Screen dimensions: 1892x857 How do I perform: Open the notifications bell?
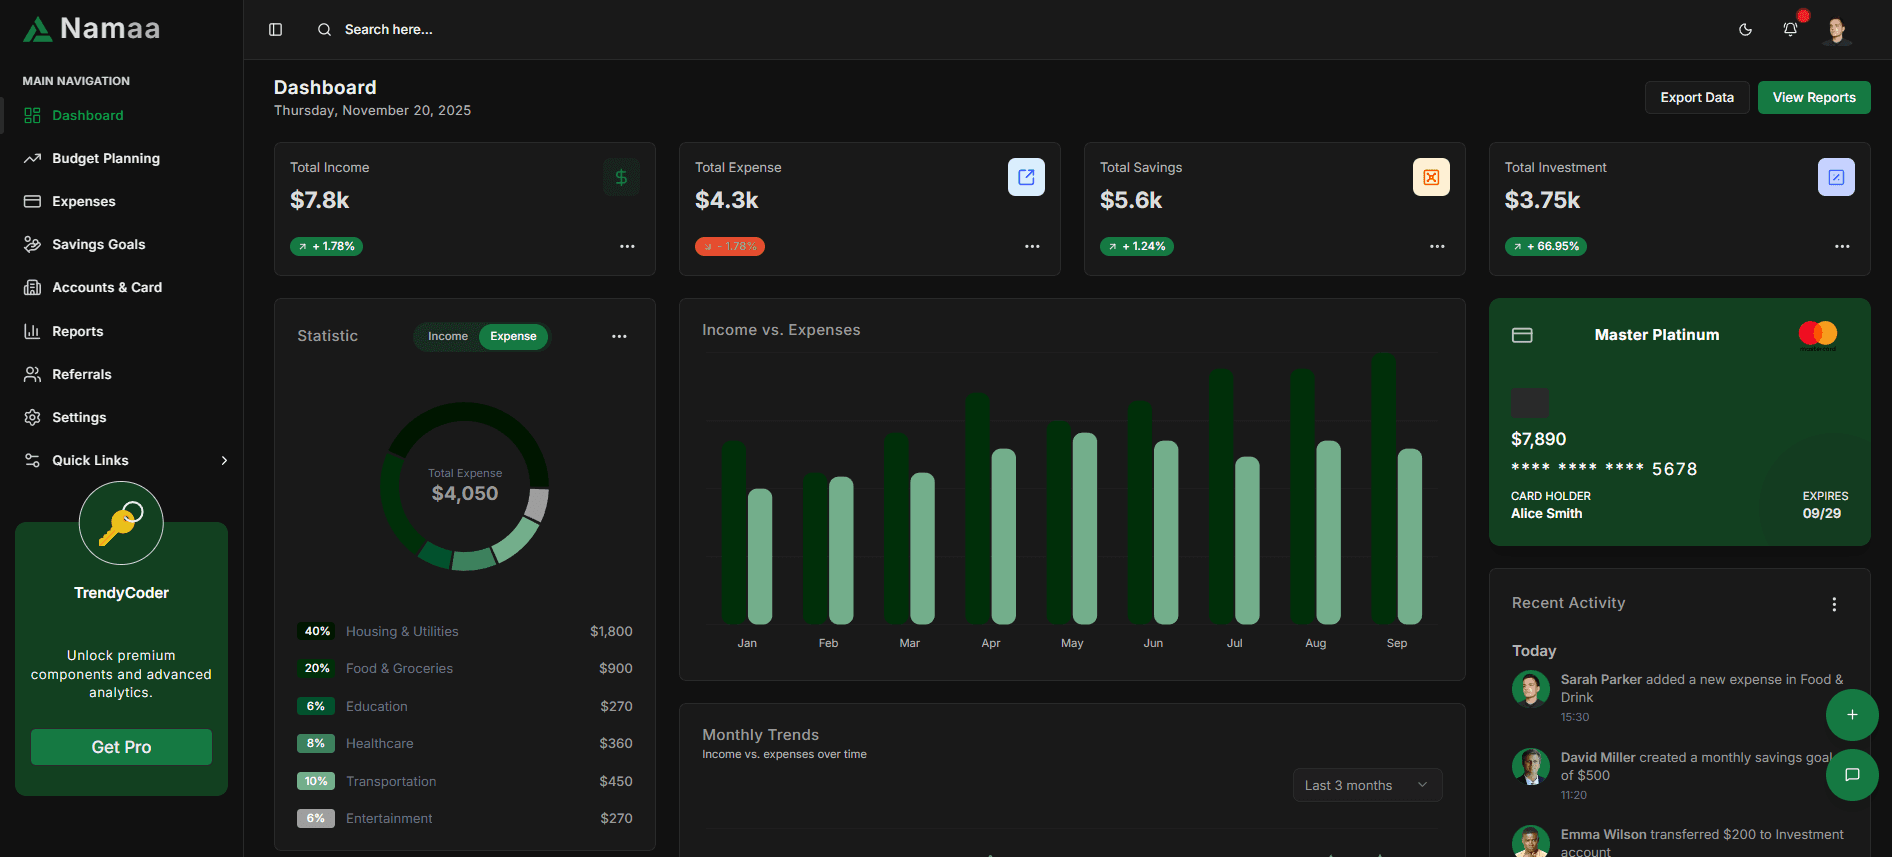[x=1790, y=29]
